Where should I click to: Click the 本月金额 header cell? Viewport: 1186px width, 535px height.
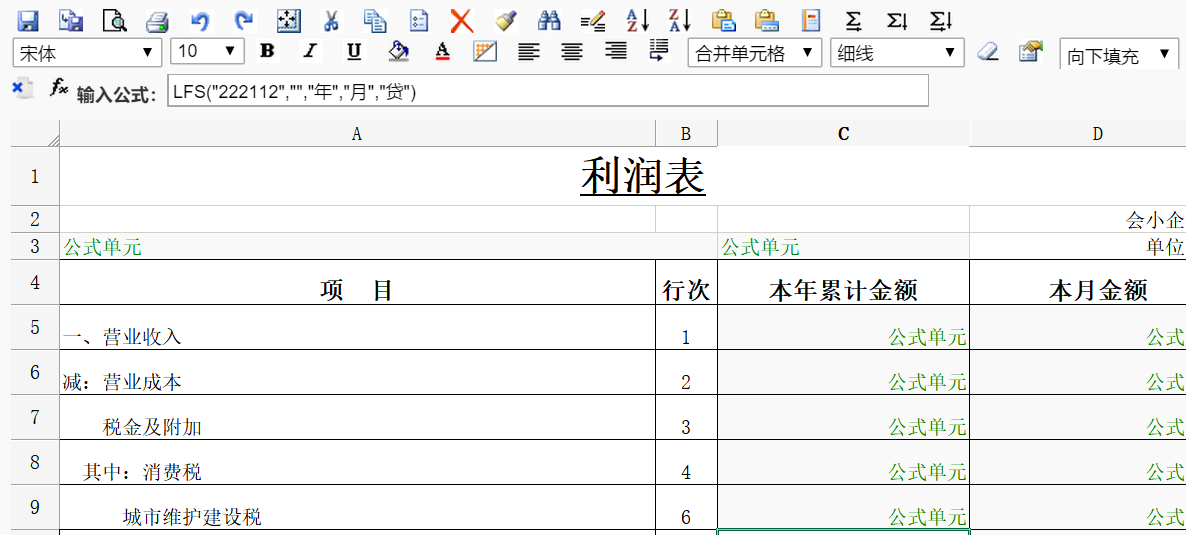[x=1078, y=282]
